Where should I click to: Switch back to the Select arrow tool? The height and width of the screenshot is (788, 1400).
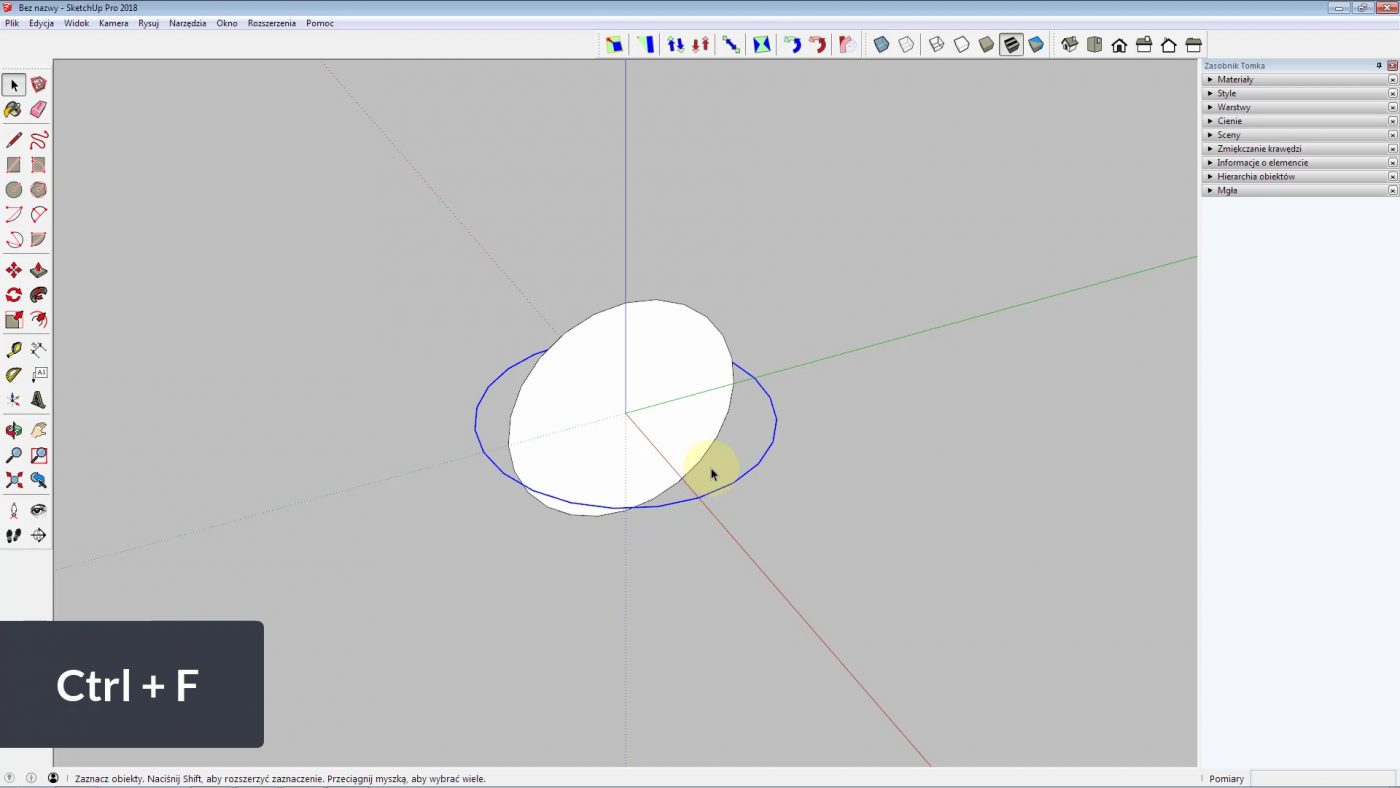(13, 85)
